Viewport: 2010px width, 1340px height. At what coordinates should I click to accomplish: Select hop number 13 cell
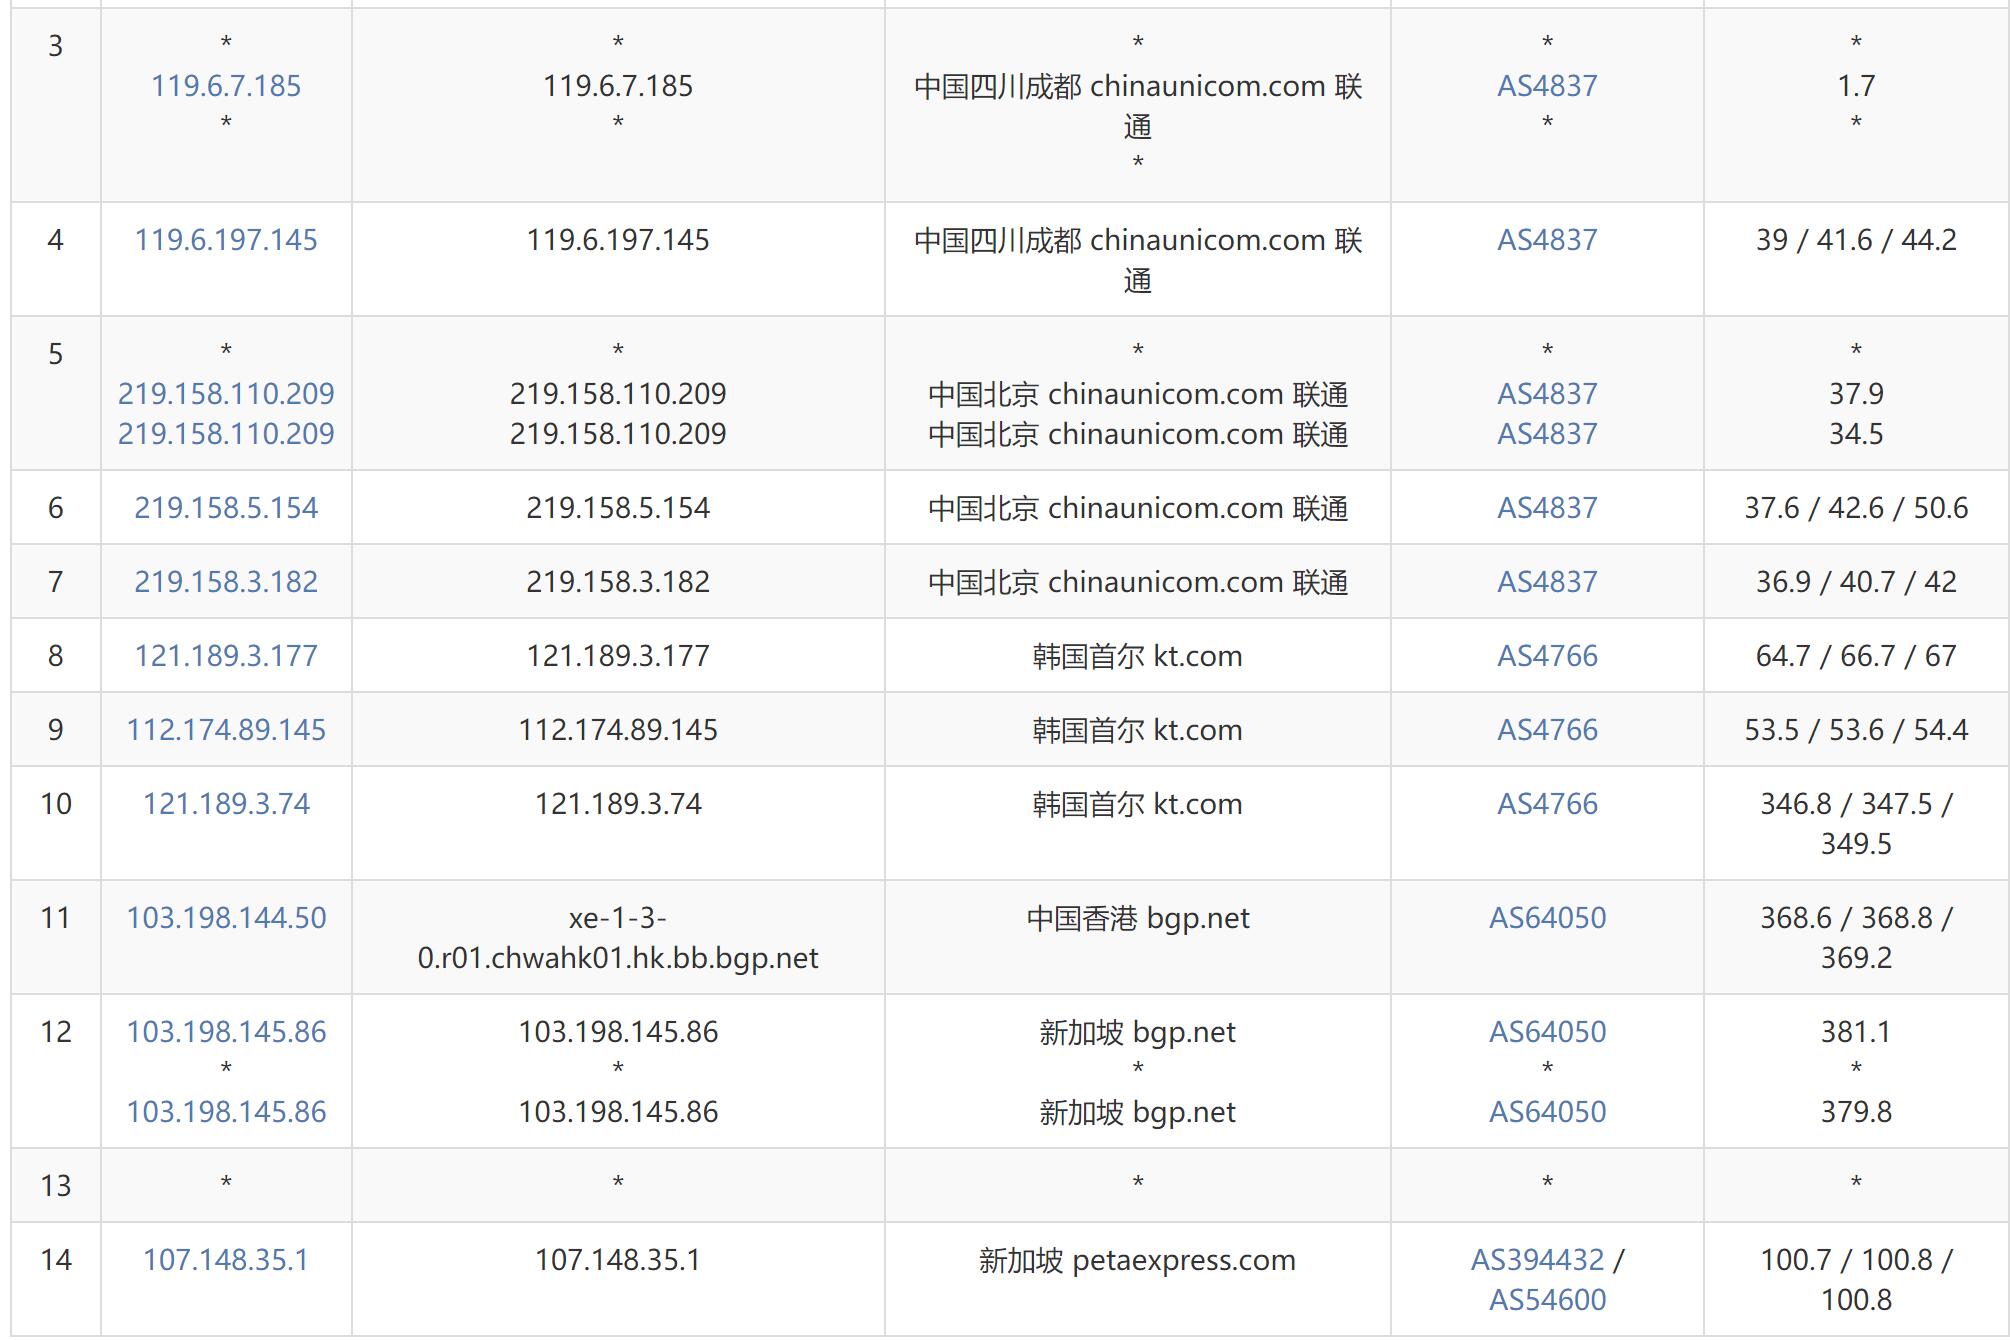point(56,1186)
